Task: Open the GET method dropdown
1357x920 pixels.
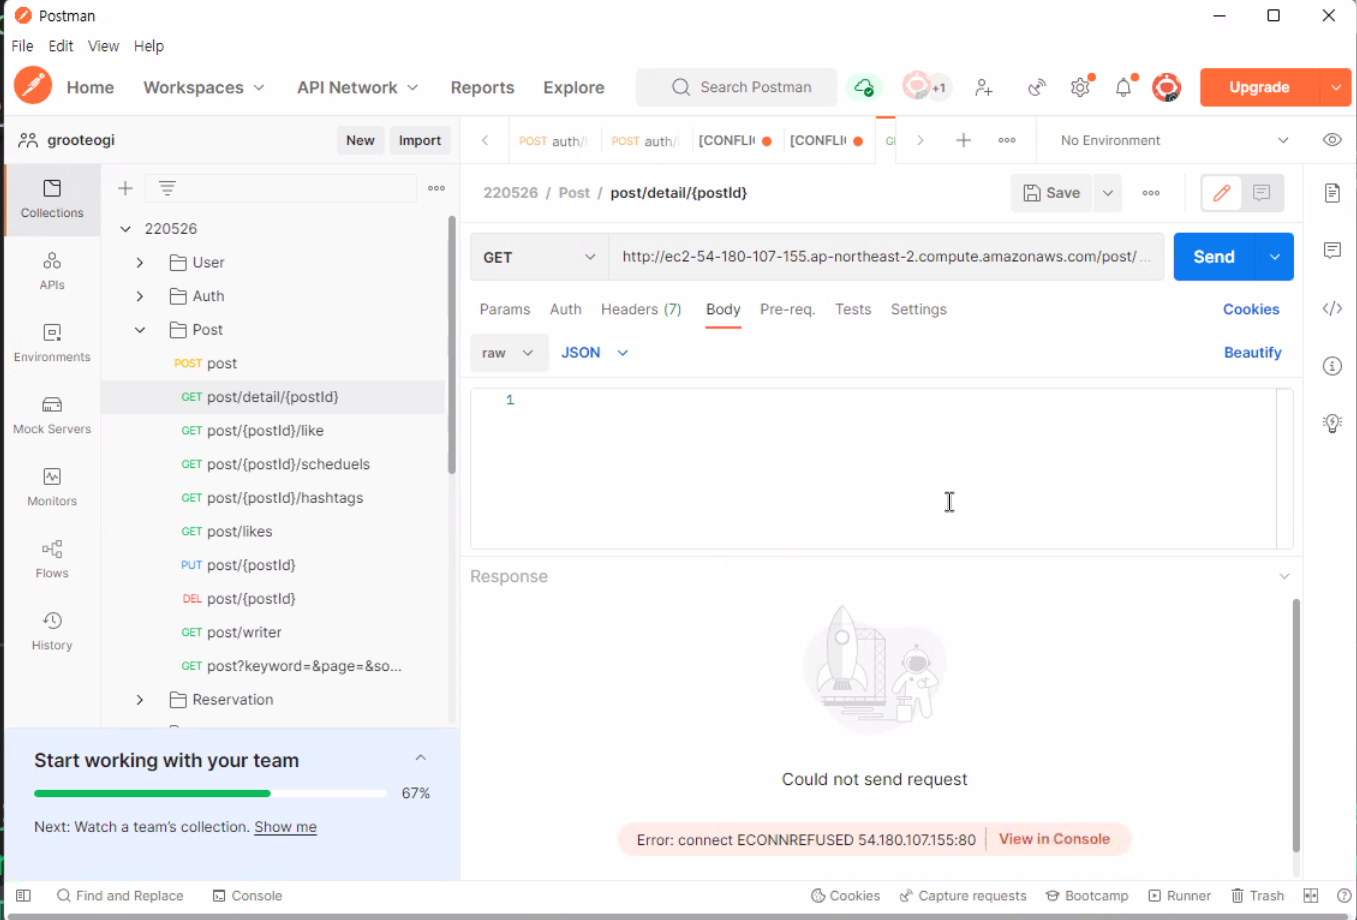Action: (539, 257)
